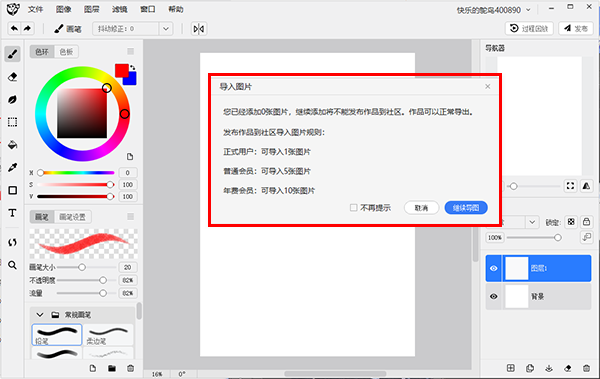
Task: Switch to the 色板 tab
Action: coord(66,52)
